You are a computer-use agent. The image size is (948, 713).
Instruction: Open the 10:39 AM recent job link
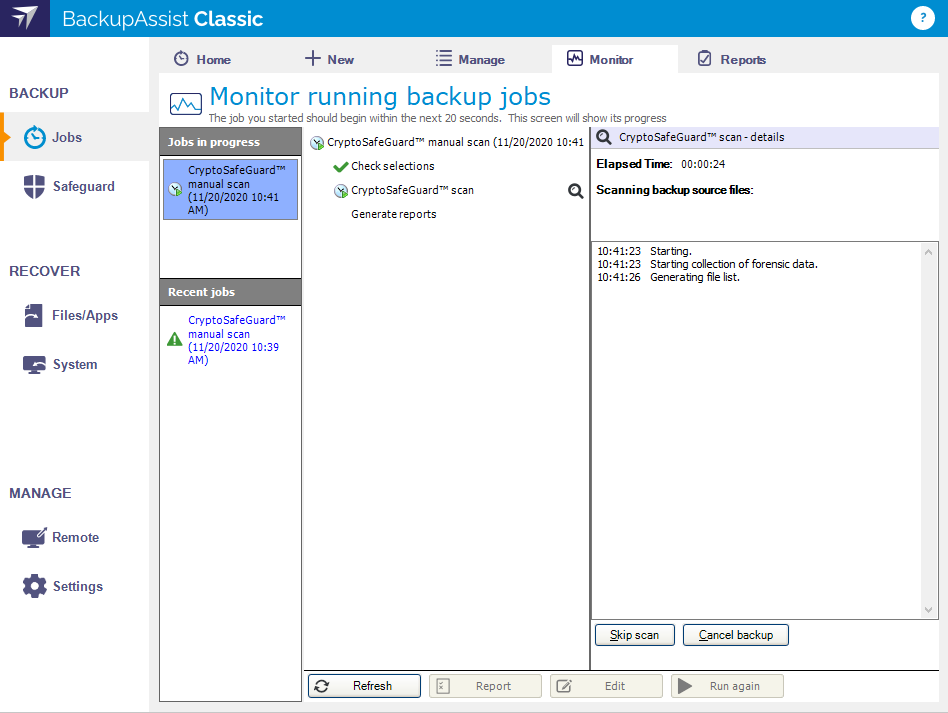coord(236,339)
